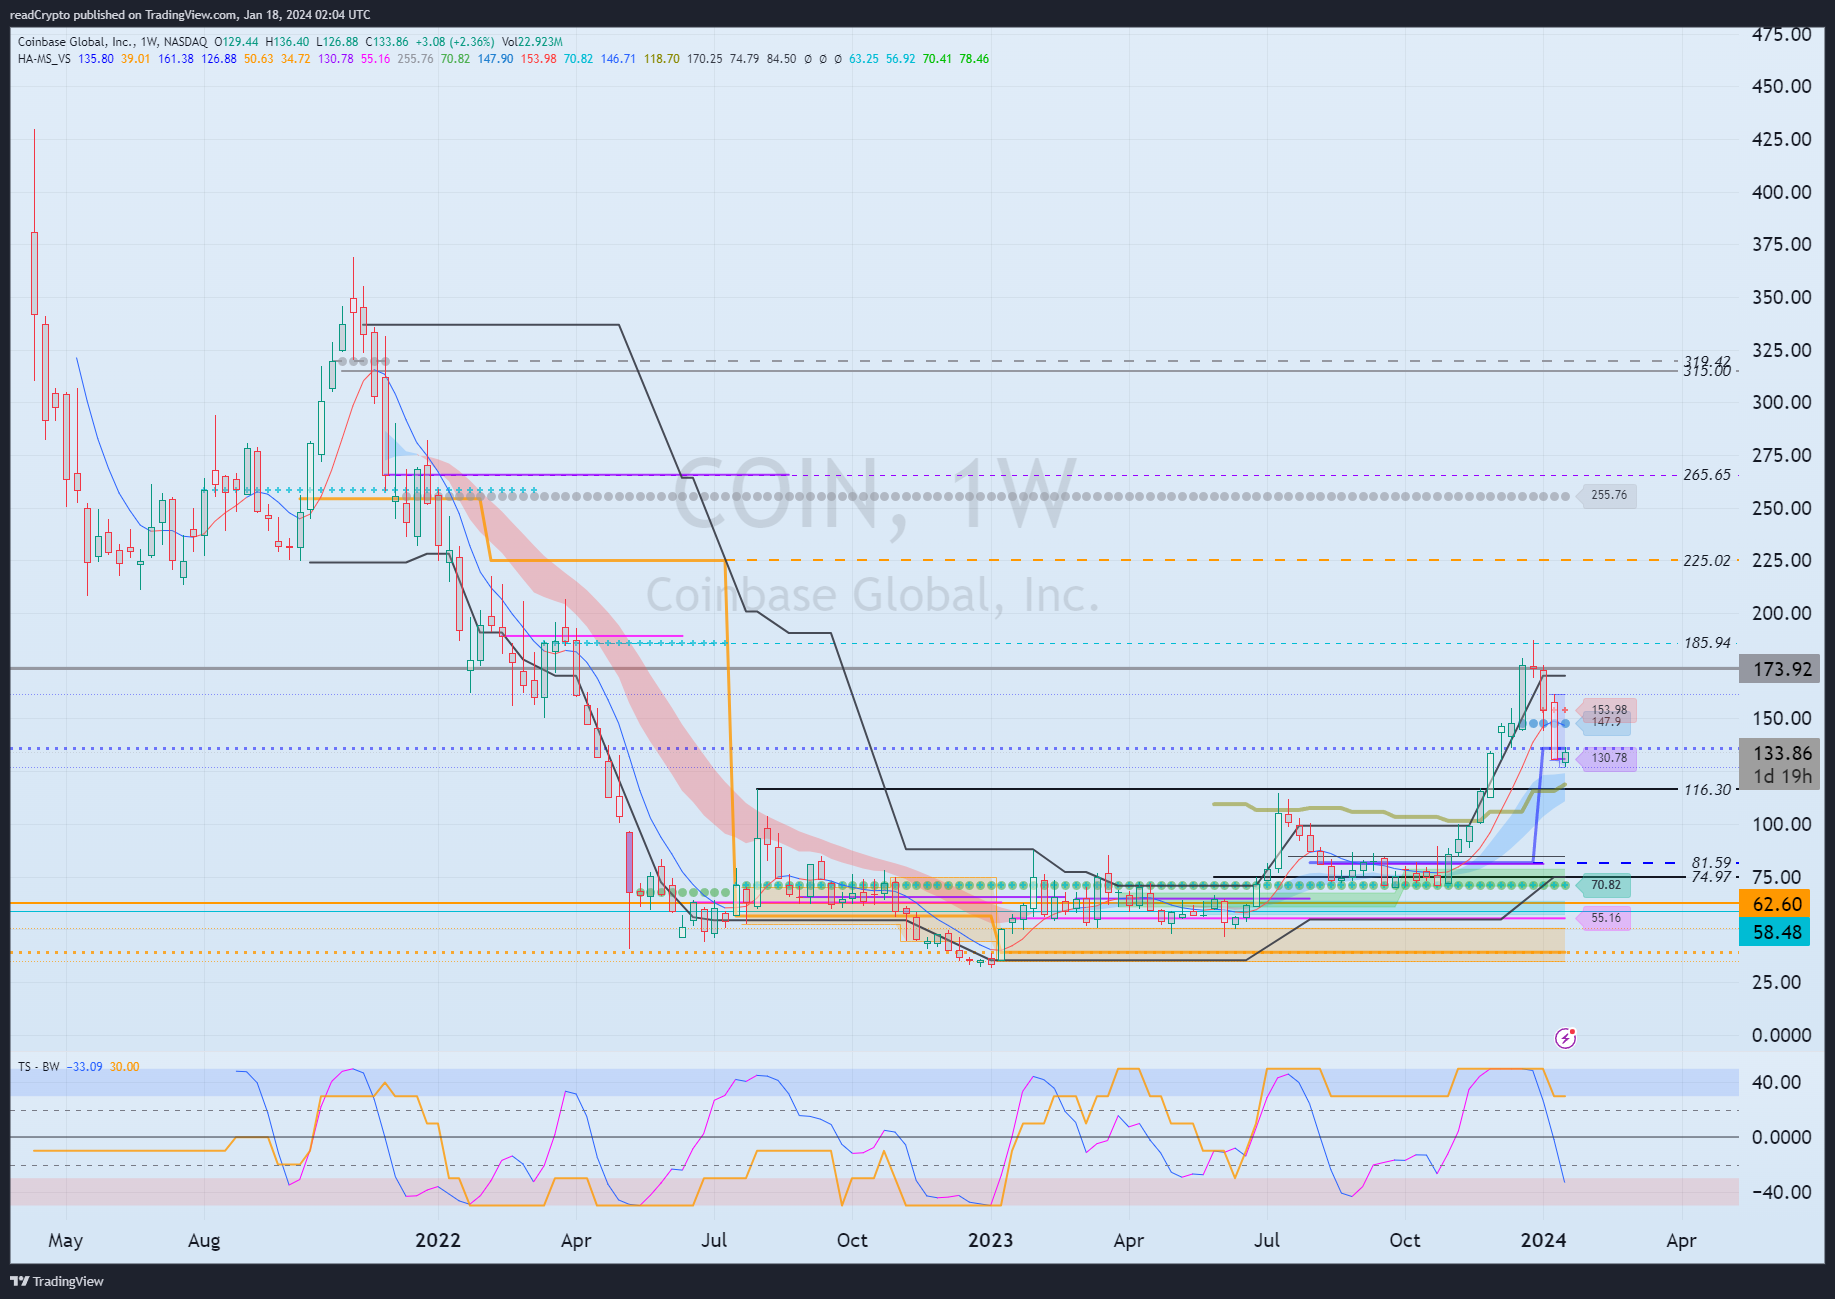Image resolution: width=1835 pixels, height=1299 pixels.
Task: Click the 70.82 green tag label
Action: pyautogui.click(x=1605, y=885)
